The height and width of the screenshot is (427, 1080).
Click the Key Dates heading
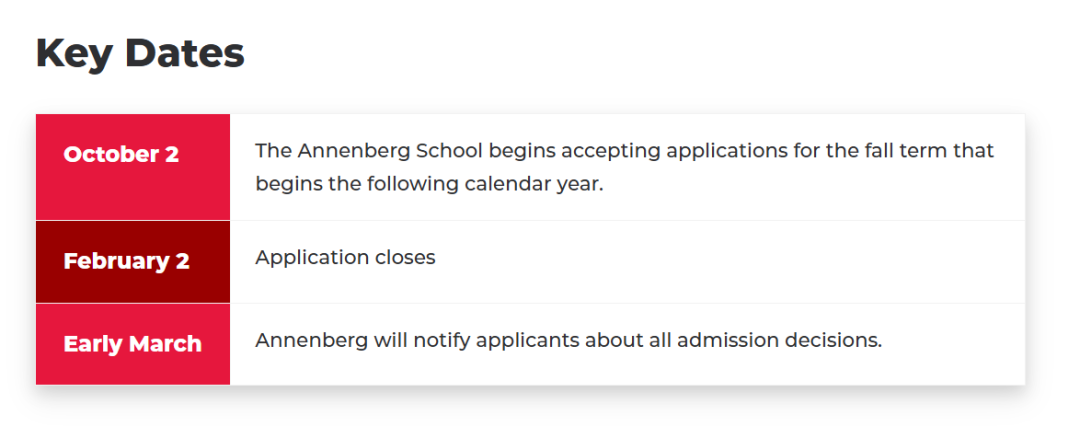pos(140,54)
